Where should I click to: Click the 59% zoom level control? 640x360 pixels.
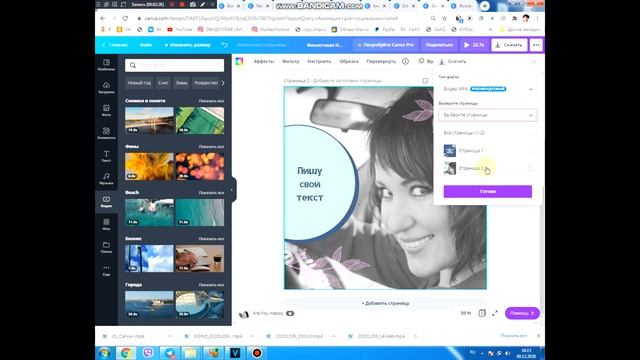(x=466, y=313)
